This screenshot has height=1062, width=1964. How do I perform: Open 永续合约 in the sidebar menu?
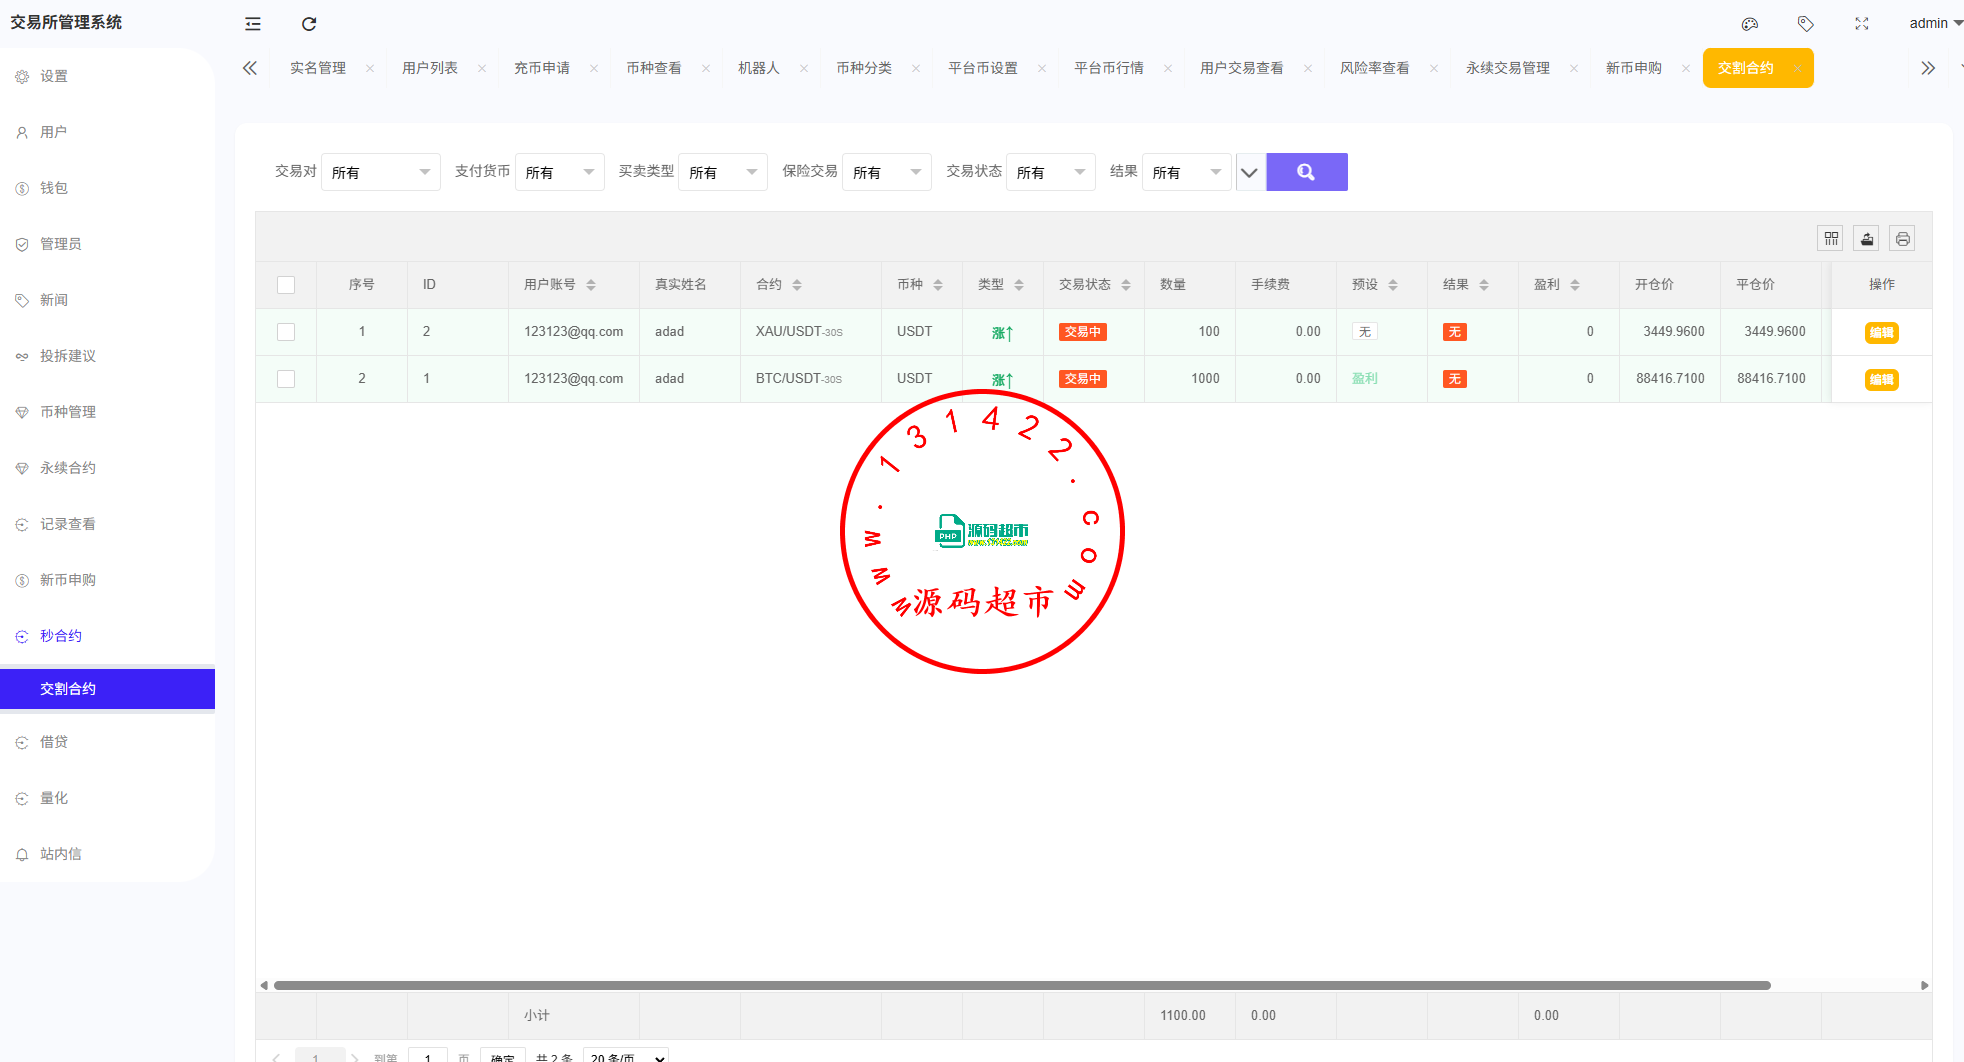[x=68, y=468]
